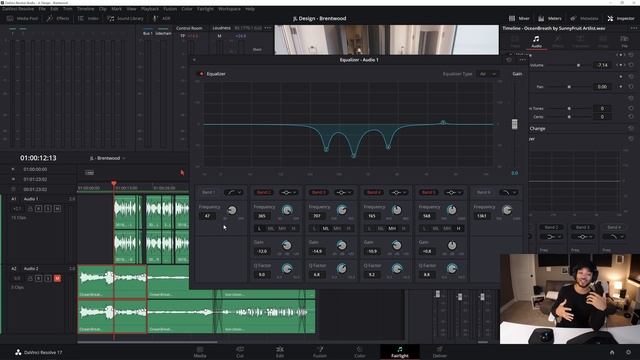
Task: Open the Edit menu
Action: pos(54,9)
